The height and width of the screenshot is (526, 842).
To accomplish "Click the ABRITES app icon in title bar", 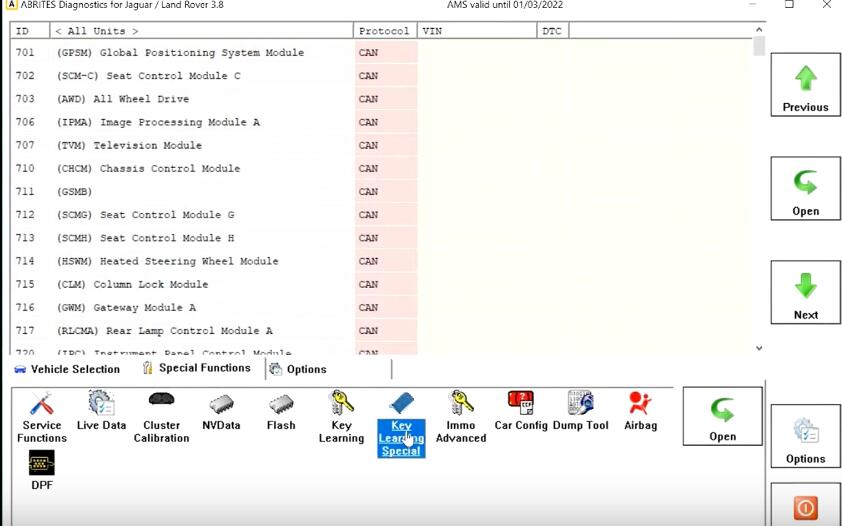I will [10, 5].
